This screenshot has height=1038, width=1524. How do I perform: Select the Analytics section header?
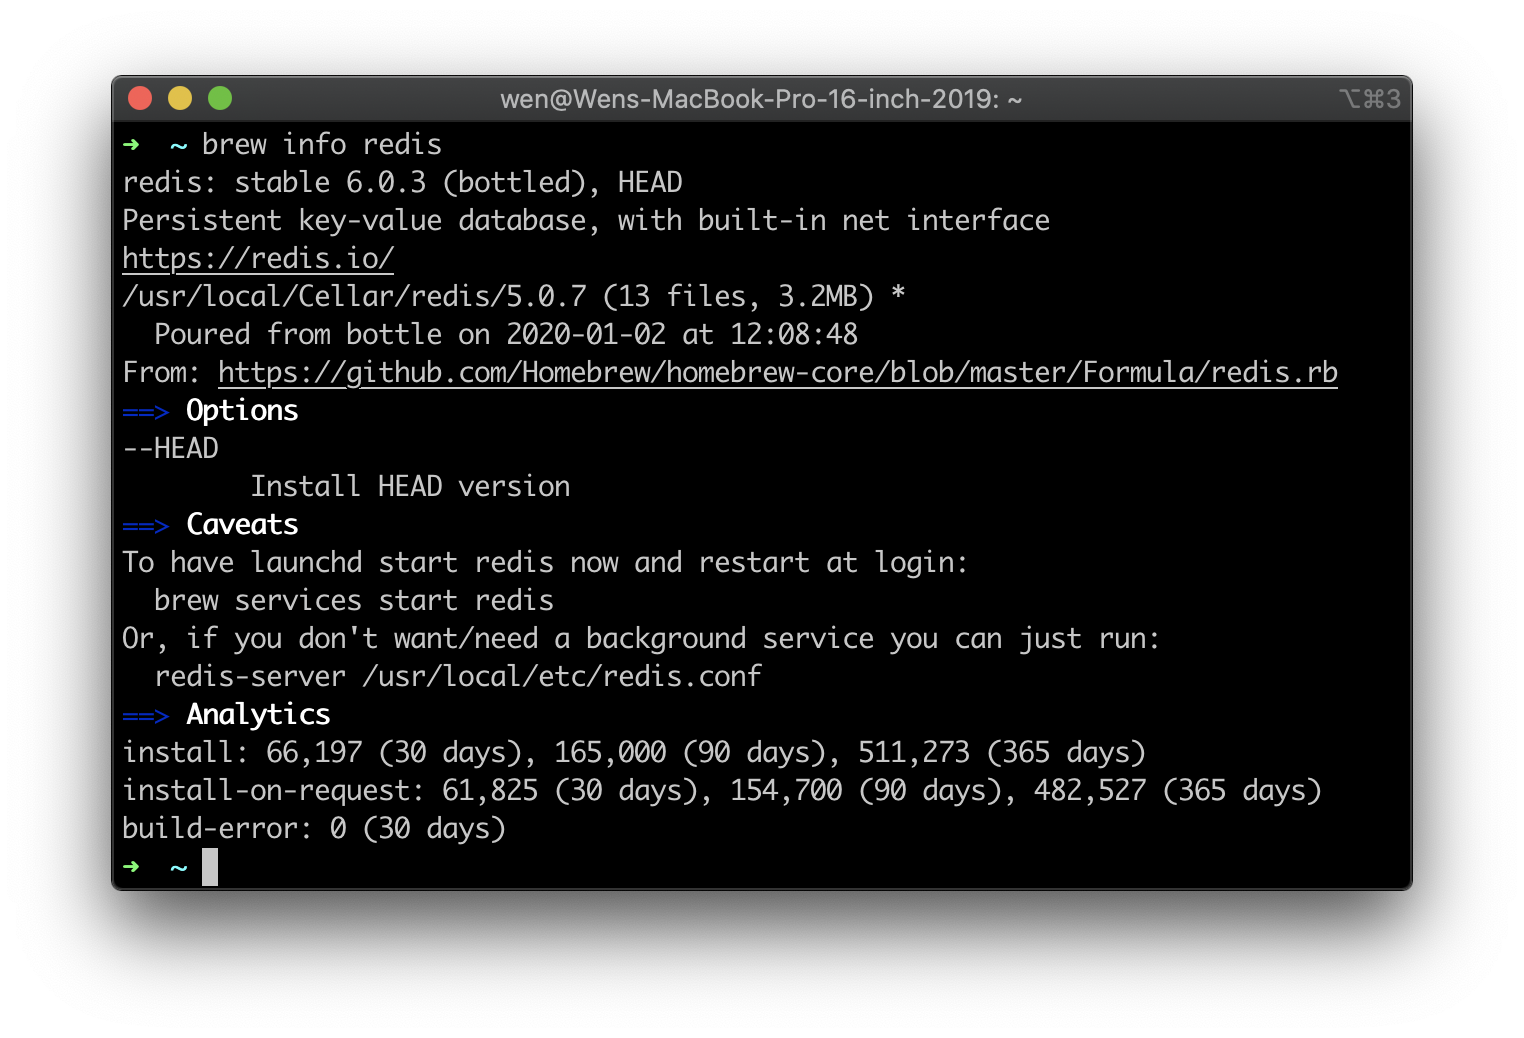tap(257, 714)
